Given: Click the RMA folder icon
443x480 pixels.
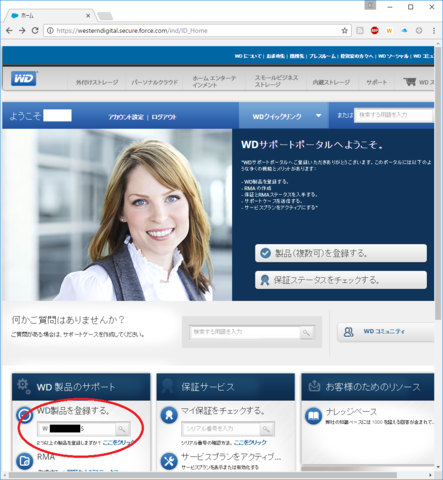Looking at the screenshot, I should 24,461.
